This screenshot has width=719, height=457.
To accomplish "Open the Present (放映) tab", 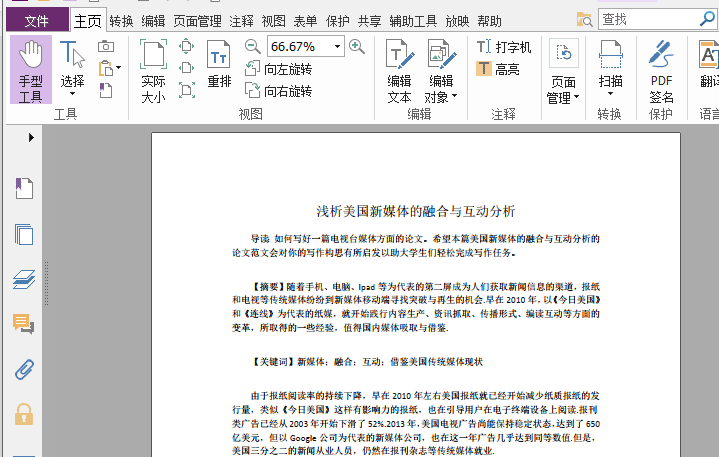I will [x=457, y=21].
